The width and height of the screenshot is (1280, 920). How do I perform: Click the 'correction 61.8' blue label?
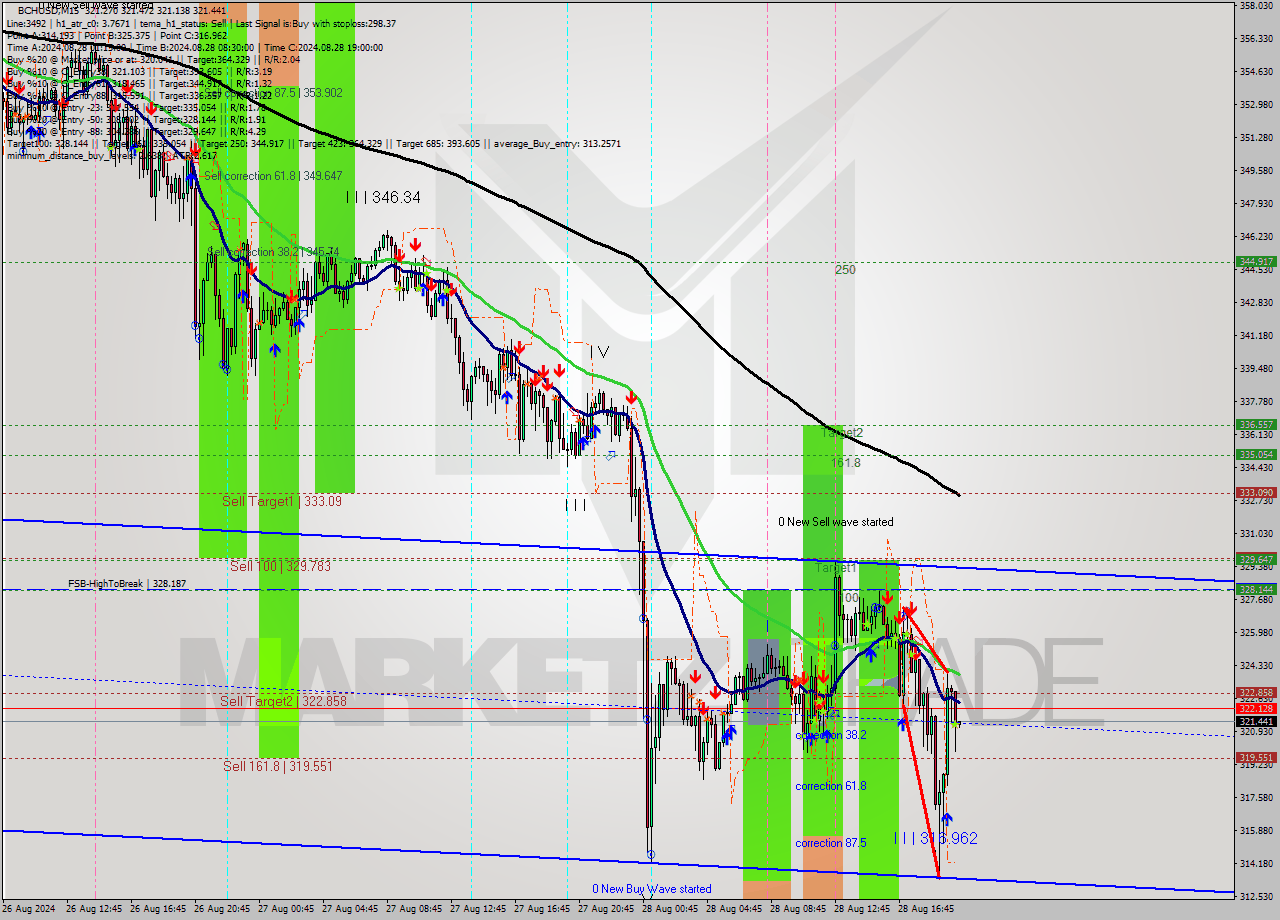(831, 786)
